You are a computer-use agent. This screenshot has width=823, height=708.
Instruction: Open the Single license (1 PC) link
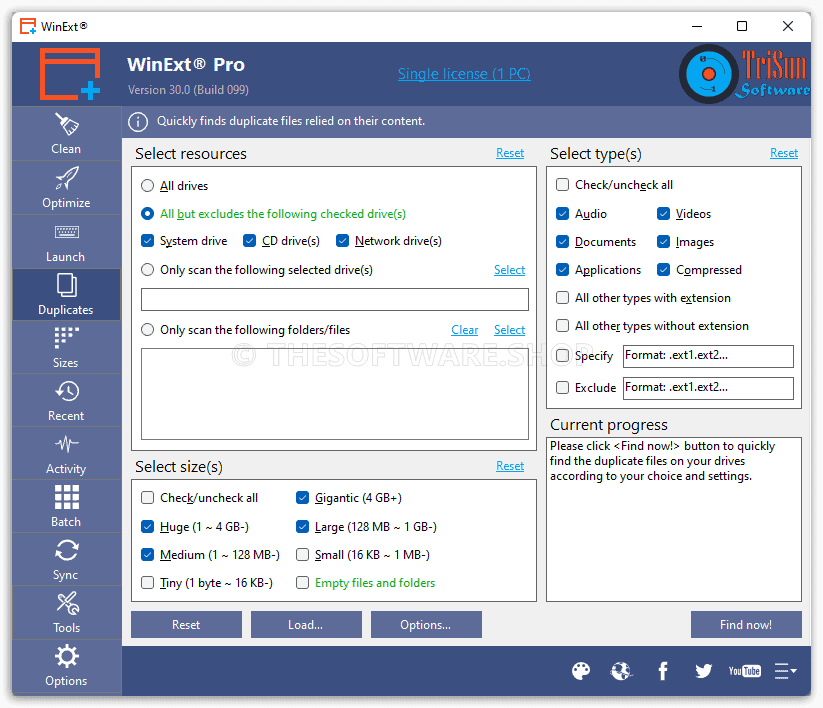(464, 74)
